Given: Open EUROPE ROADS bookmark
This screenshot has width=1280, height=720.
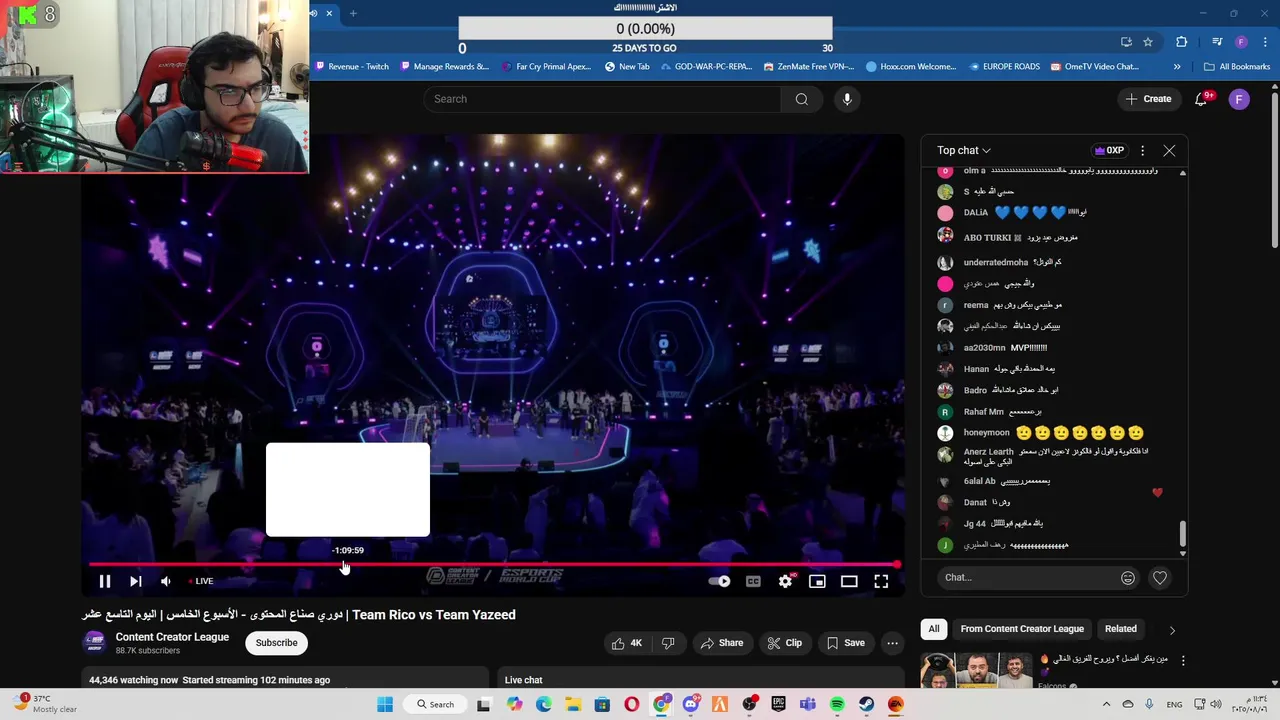Looking at the screenshot, I should (1005, 67).
